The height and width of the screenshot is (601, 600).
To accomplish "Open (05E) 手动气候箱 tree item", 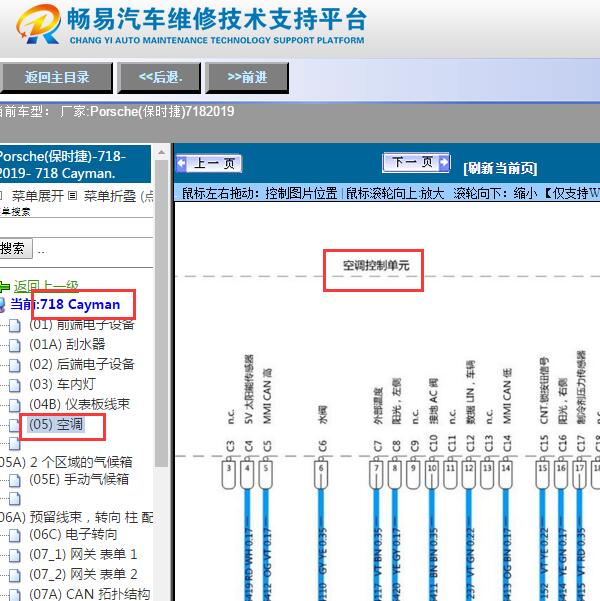I will coord(79,479).
